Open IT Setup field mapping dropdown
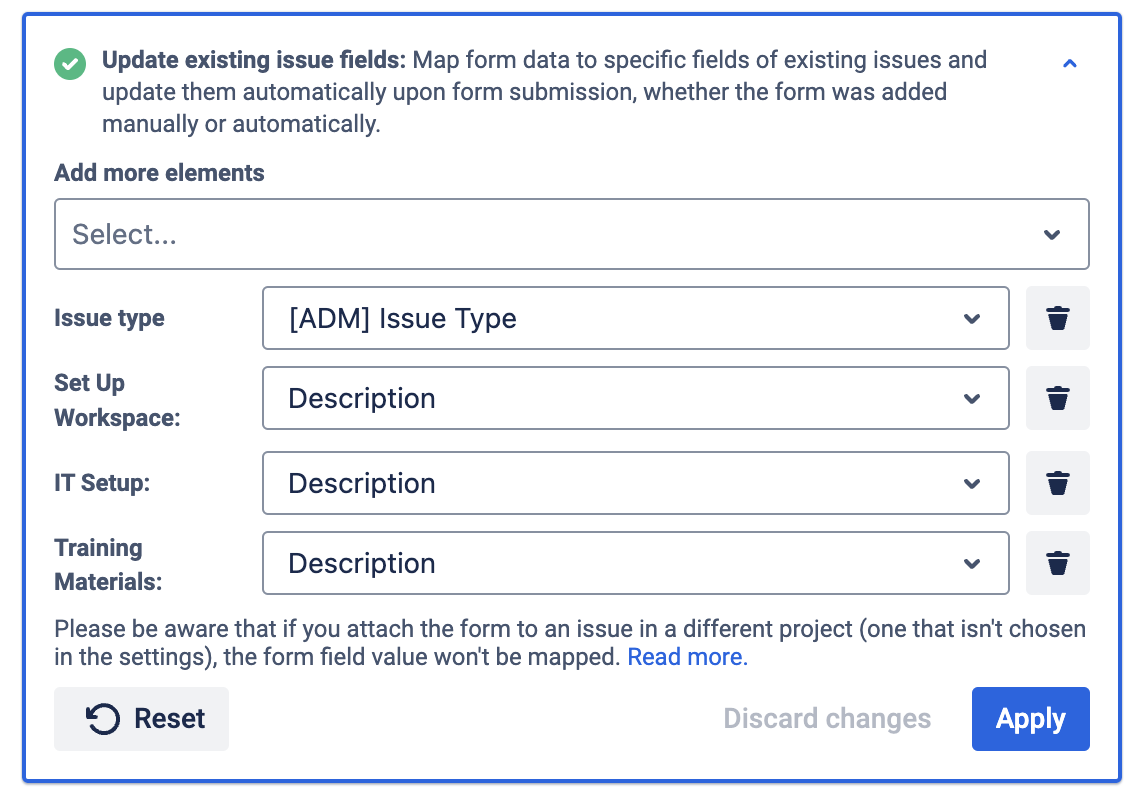Viewport: 1144px width, 804px height. coord(635,483)
